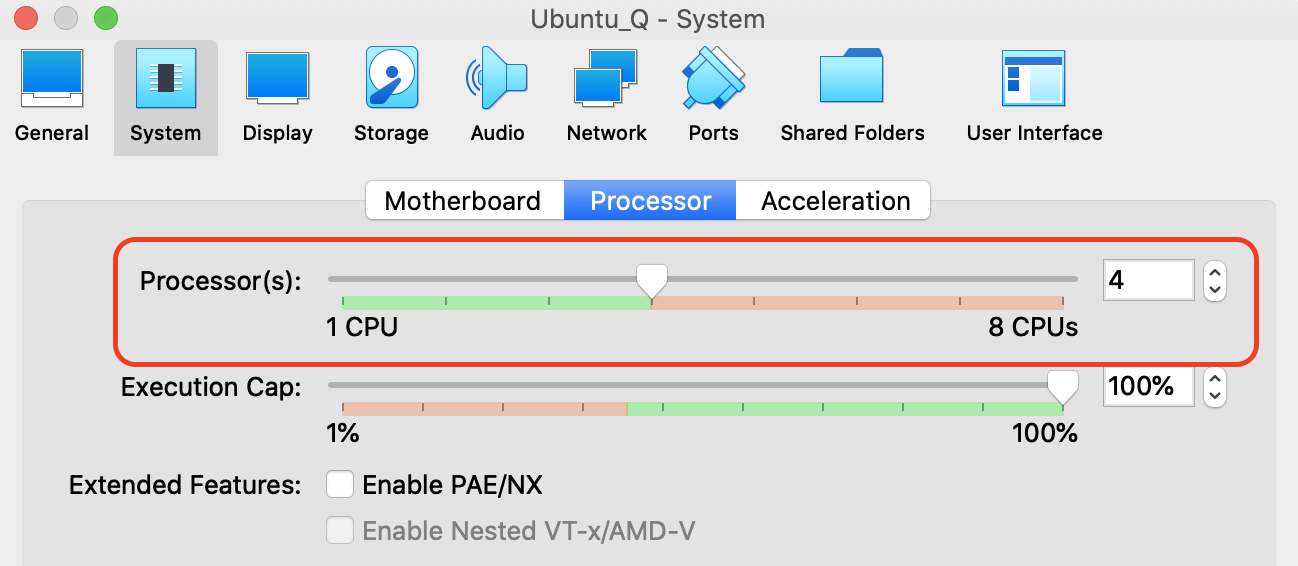Screen dimensions: 1298x566
Task: Click the Execution Cap stepper arrows
Action: [1215, 386]
